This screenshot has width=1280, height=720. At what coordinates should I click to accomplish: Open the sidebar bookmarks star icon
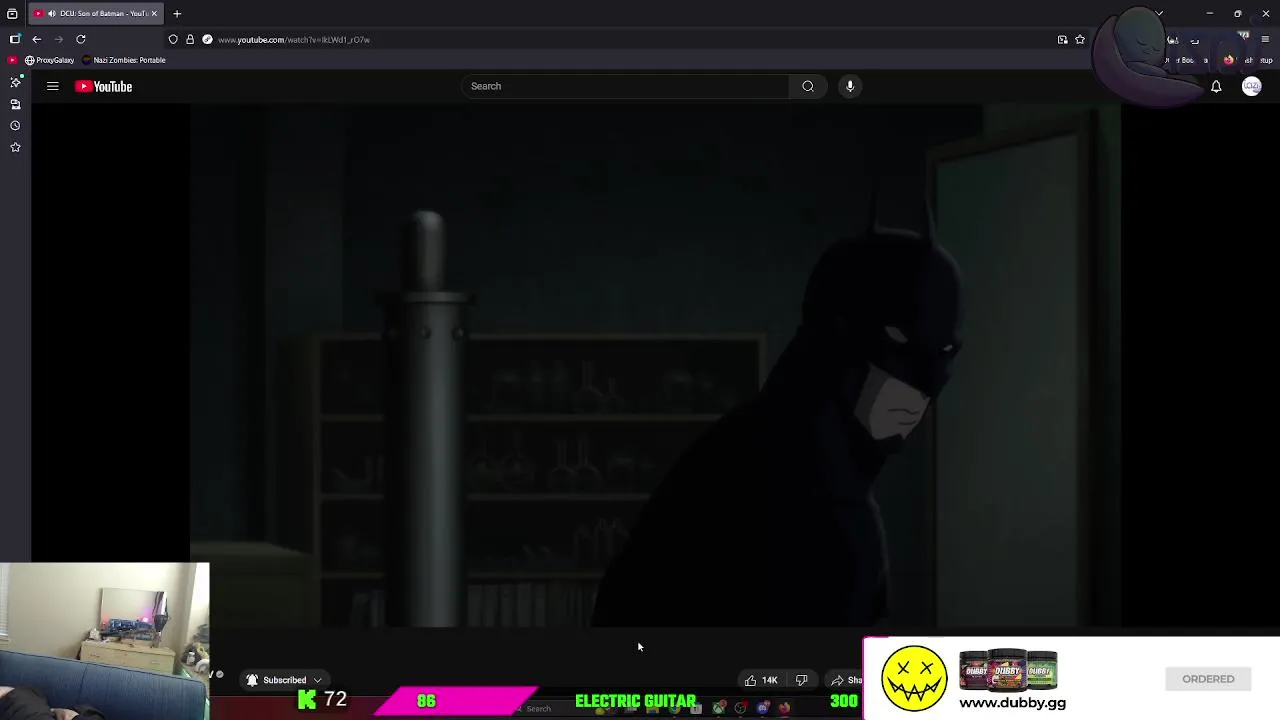15,148
